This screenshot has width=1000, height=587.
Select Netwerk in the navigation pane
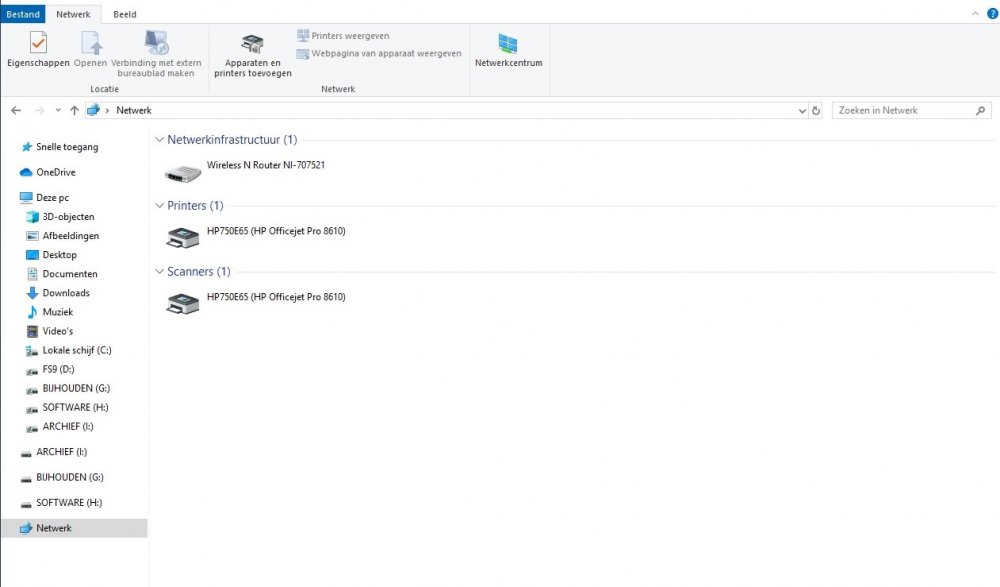[x=74, y=528]
